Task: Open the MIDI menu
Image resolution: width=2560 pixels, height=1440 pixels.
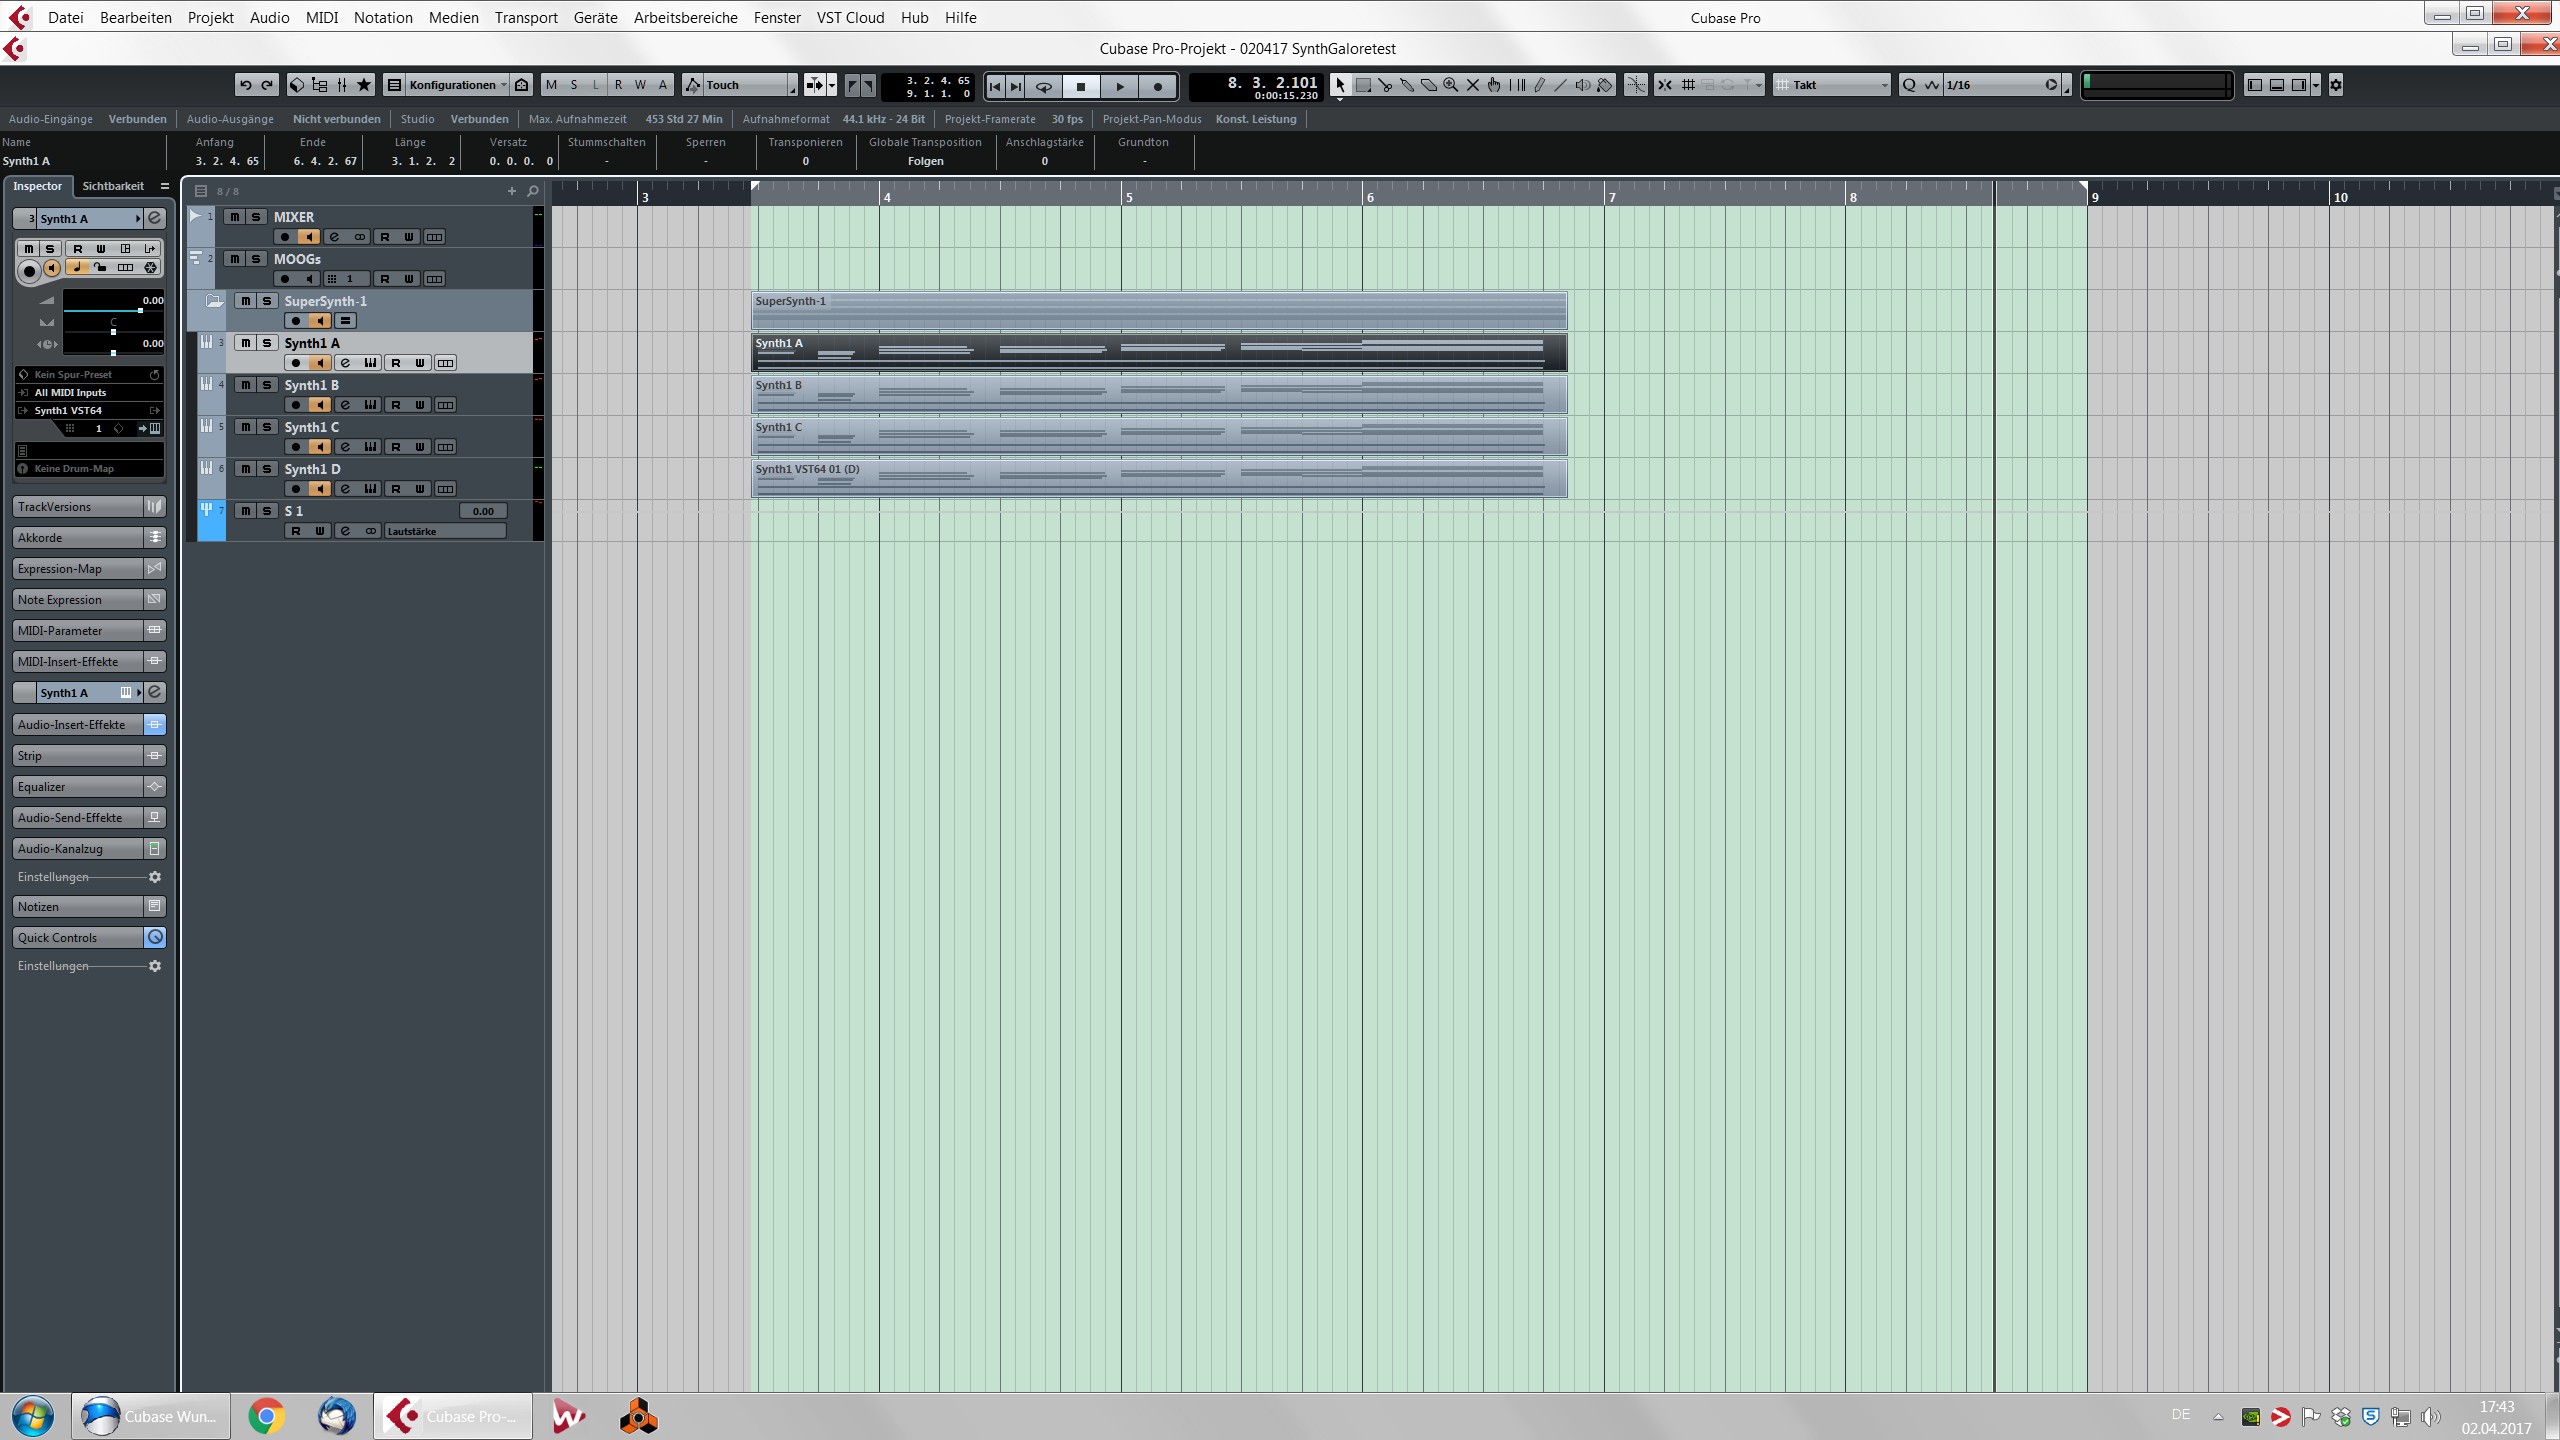Action: pos(321,17)
